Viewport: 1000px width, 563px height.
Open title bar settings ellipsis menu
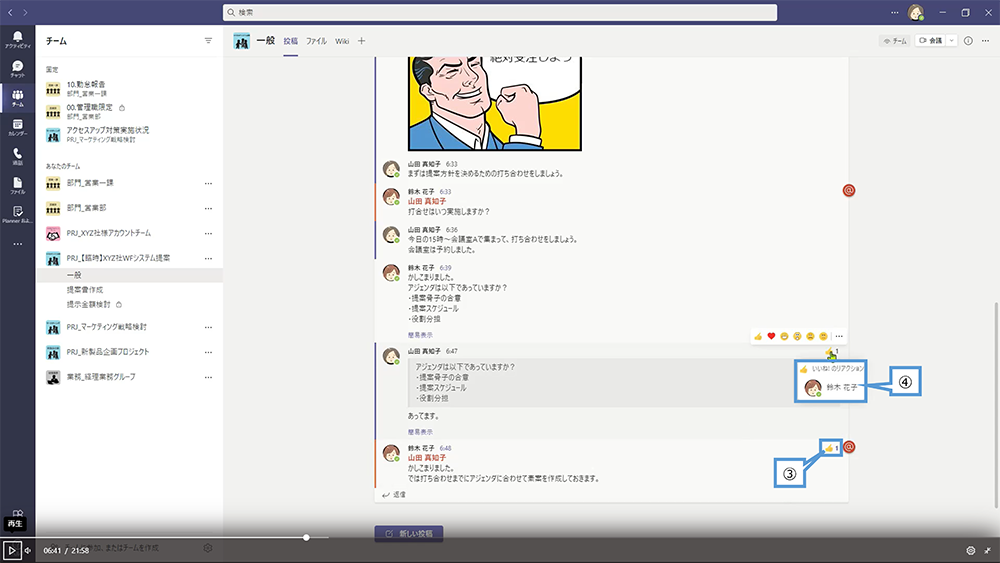pos(895,12)
